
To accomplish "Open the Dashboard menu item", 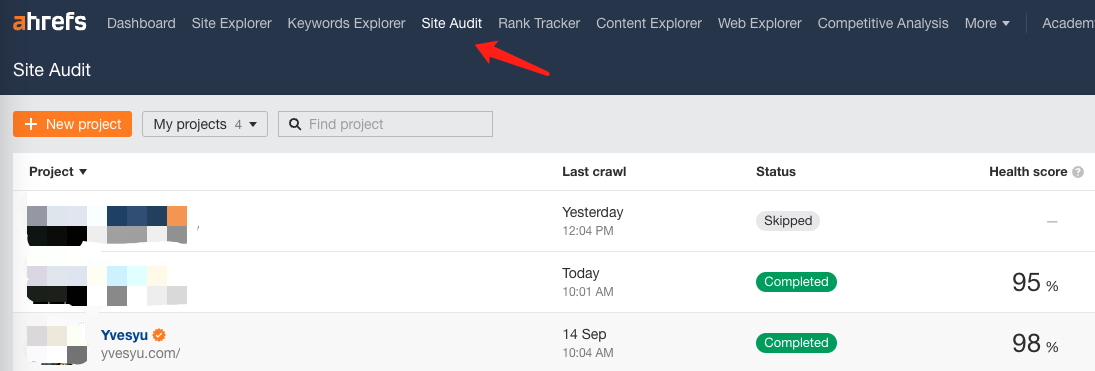I will [x=141, y=23].
